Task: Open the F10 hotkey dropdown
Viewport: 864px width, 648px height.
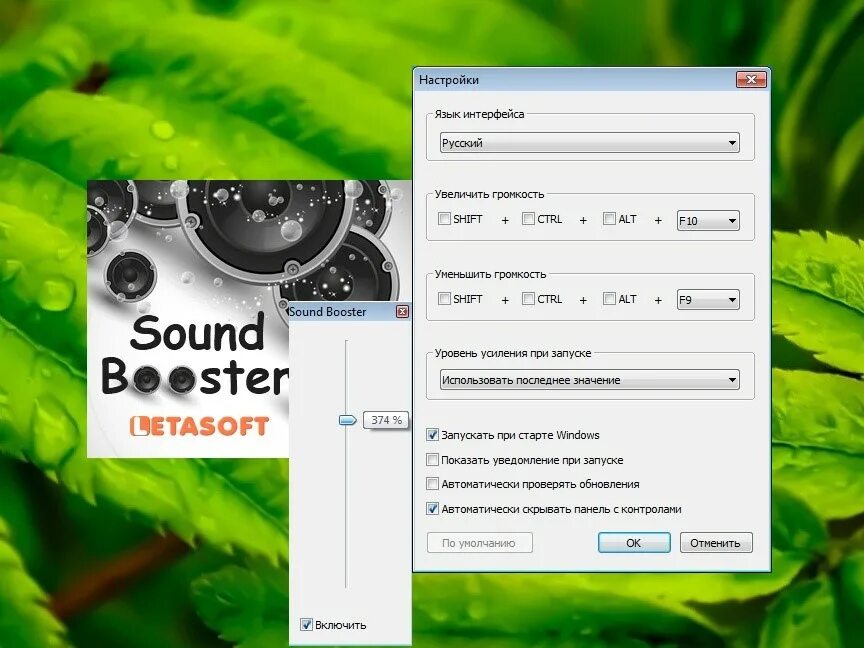Action: pyautogui.click(x=708, y=220)
